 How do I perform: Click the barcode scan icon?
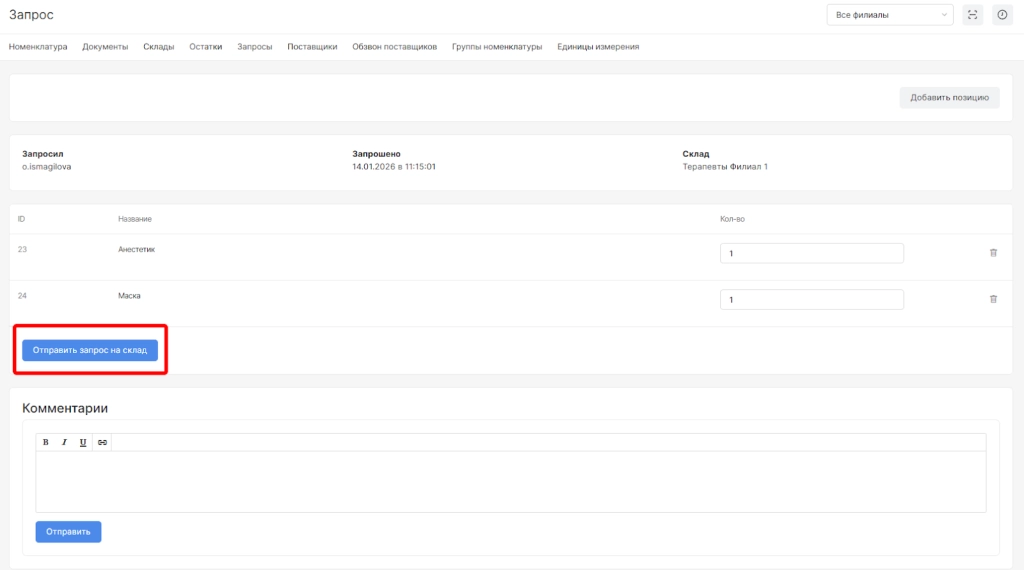coord(972,15)
